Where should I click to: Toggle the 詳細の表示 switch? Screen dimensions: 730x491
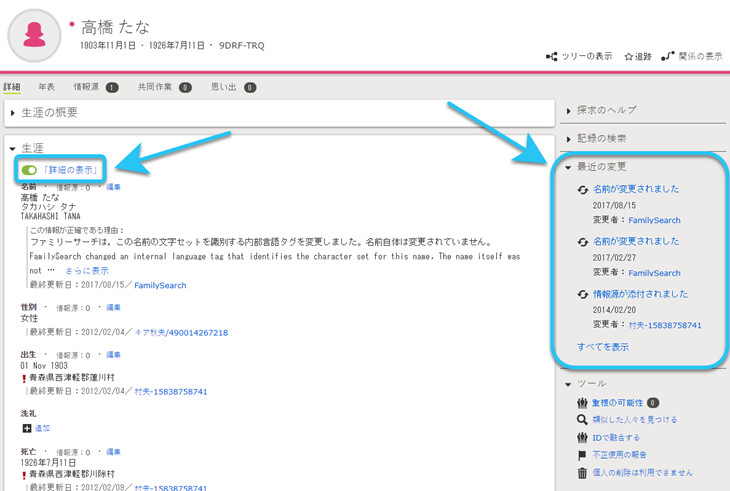pyautogui.click(x=29, y=170)
